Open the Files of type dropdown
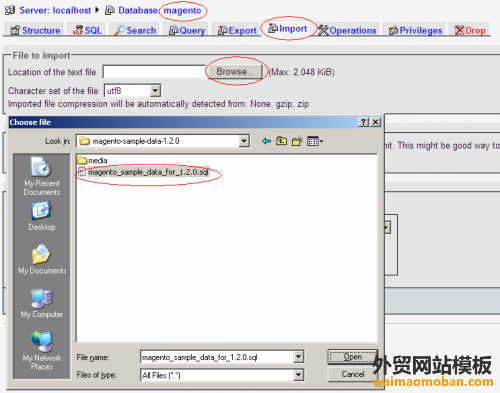 pos(298,375)
